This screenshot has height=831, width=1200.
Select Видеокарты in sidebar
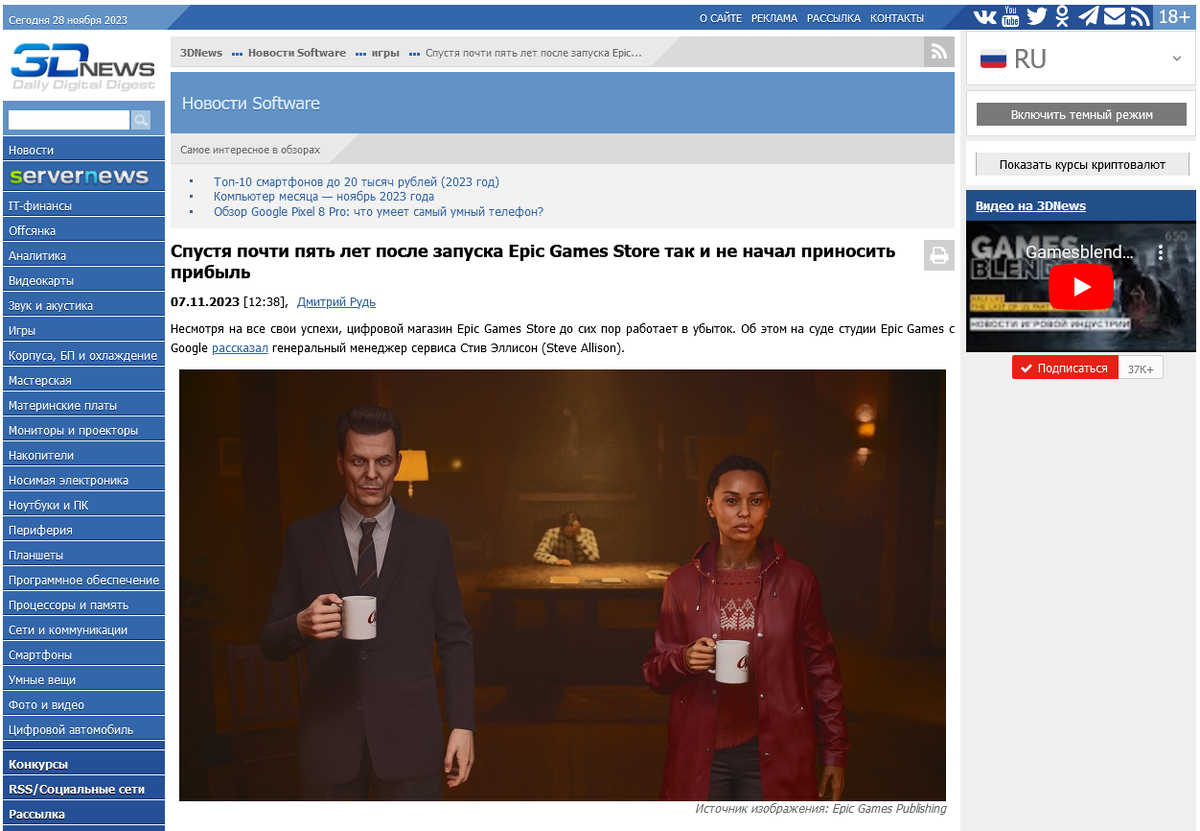pyautogui.click(x=83, y=280)
